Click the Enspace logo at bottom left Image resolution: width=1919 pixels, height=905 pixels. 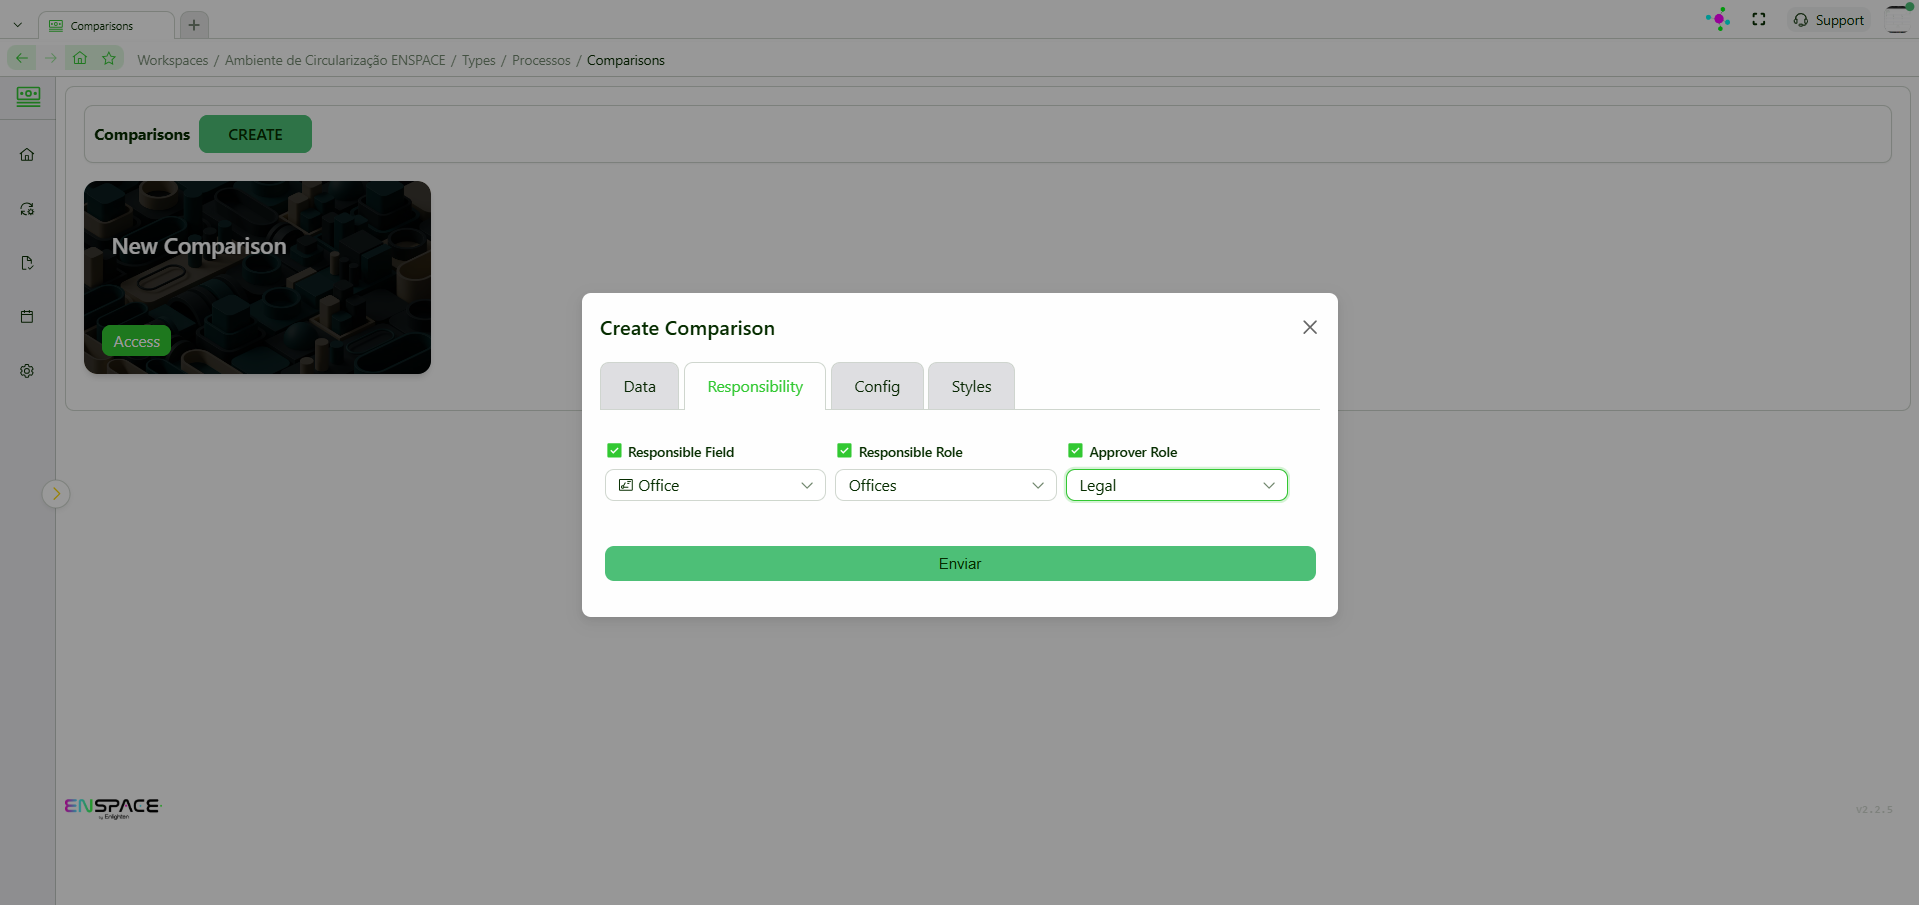pyautogui.click(x=112, y=807)
